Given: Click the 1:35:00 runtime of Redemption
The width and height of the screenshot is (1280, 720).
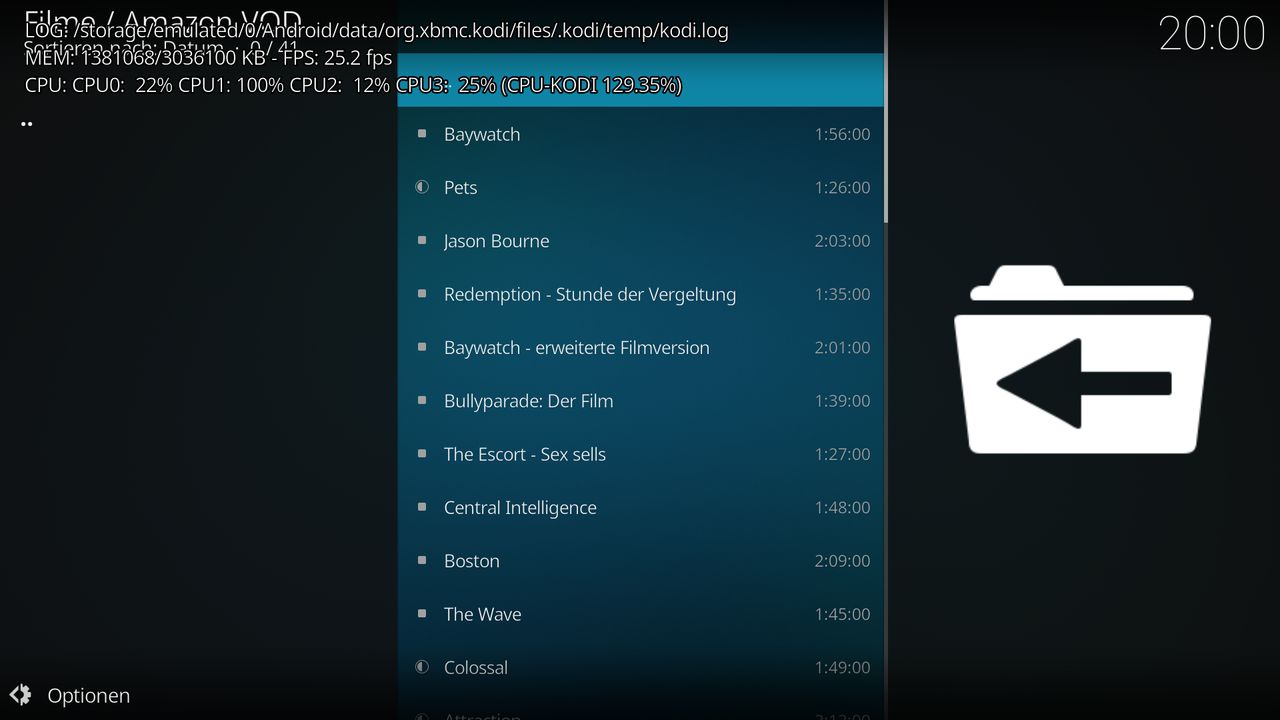Looking at the screenshot, I should pyautogui.click(x=842, y=294).
